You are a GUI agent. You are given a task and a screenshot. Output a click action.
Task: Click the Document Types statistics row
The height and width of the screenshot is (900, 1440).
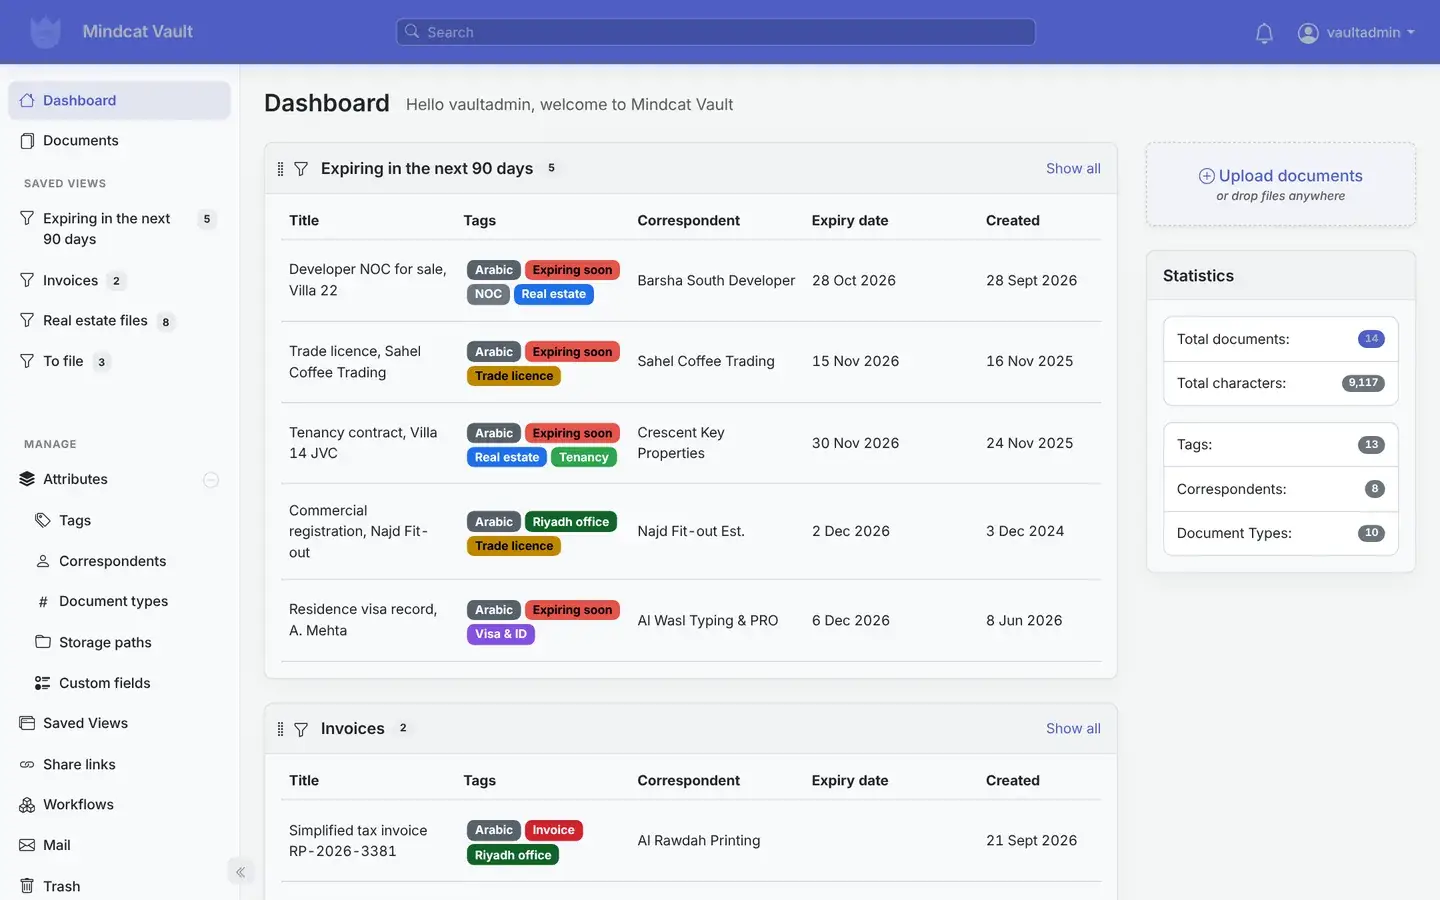point(1281,533)
